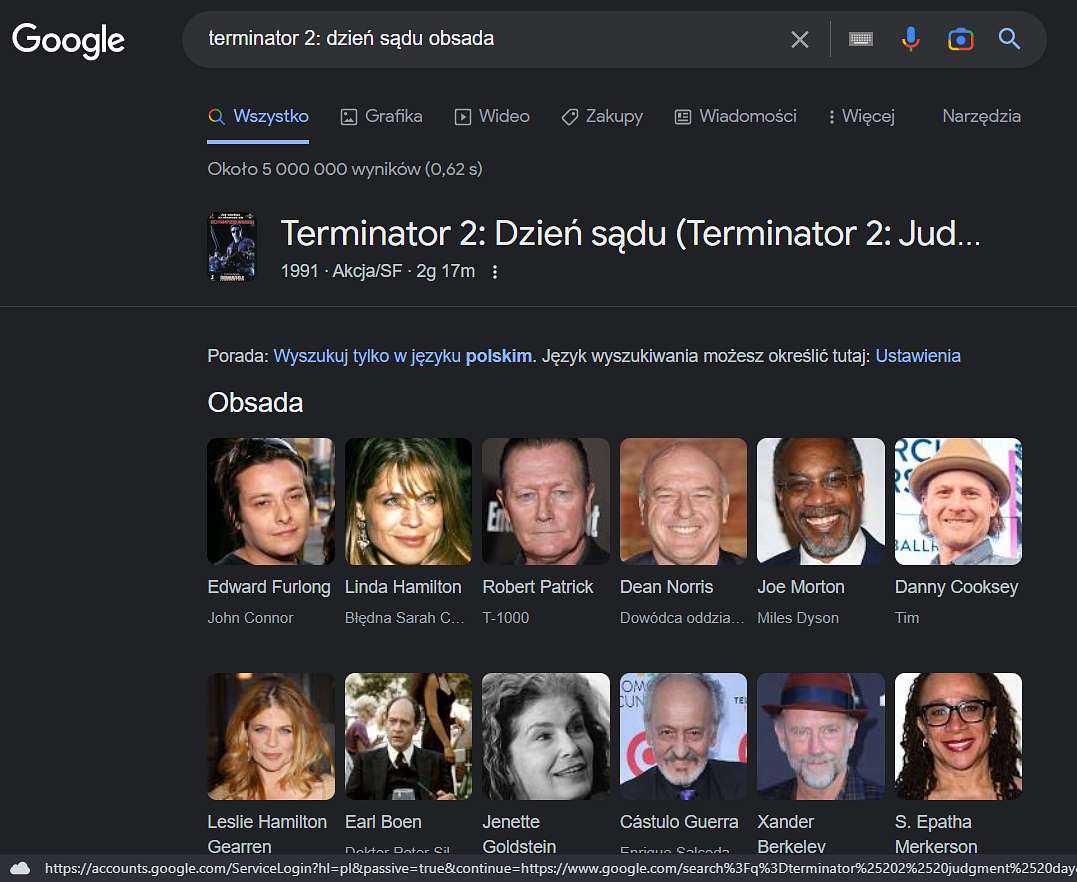Viewport: 1077px width, 882px height.
Task: Click the Edward Furlong name
Action: click(x=269, y=587)
